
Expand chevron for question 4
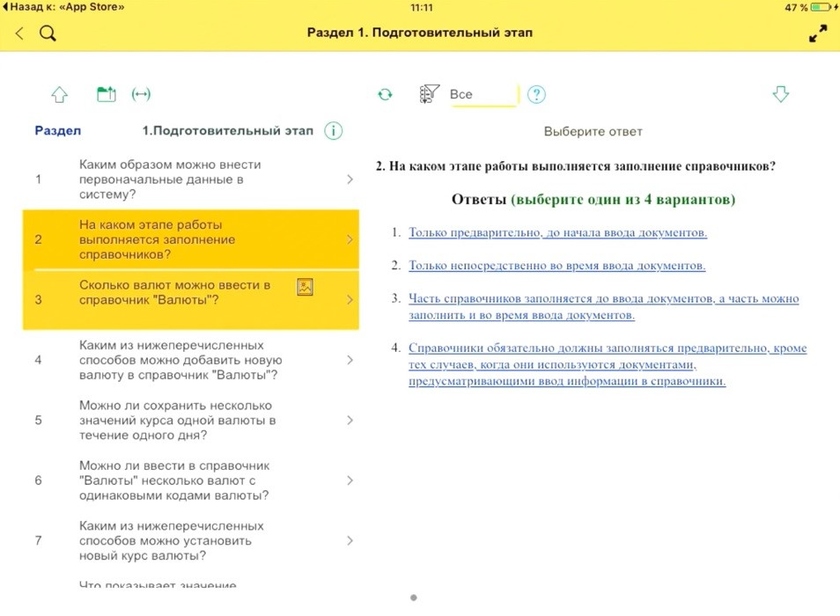coord(349,360)
